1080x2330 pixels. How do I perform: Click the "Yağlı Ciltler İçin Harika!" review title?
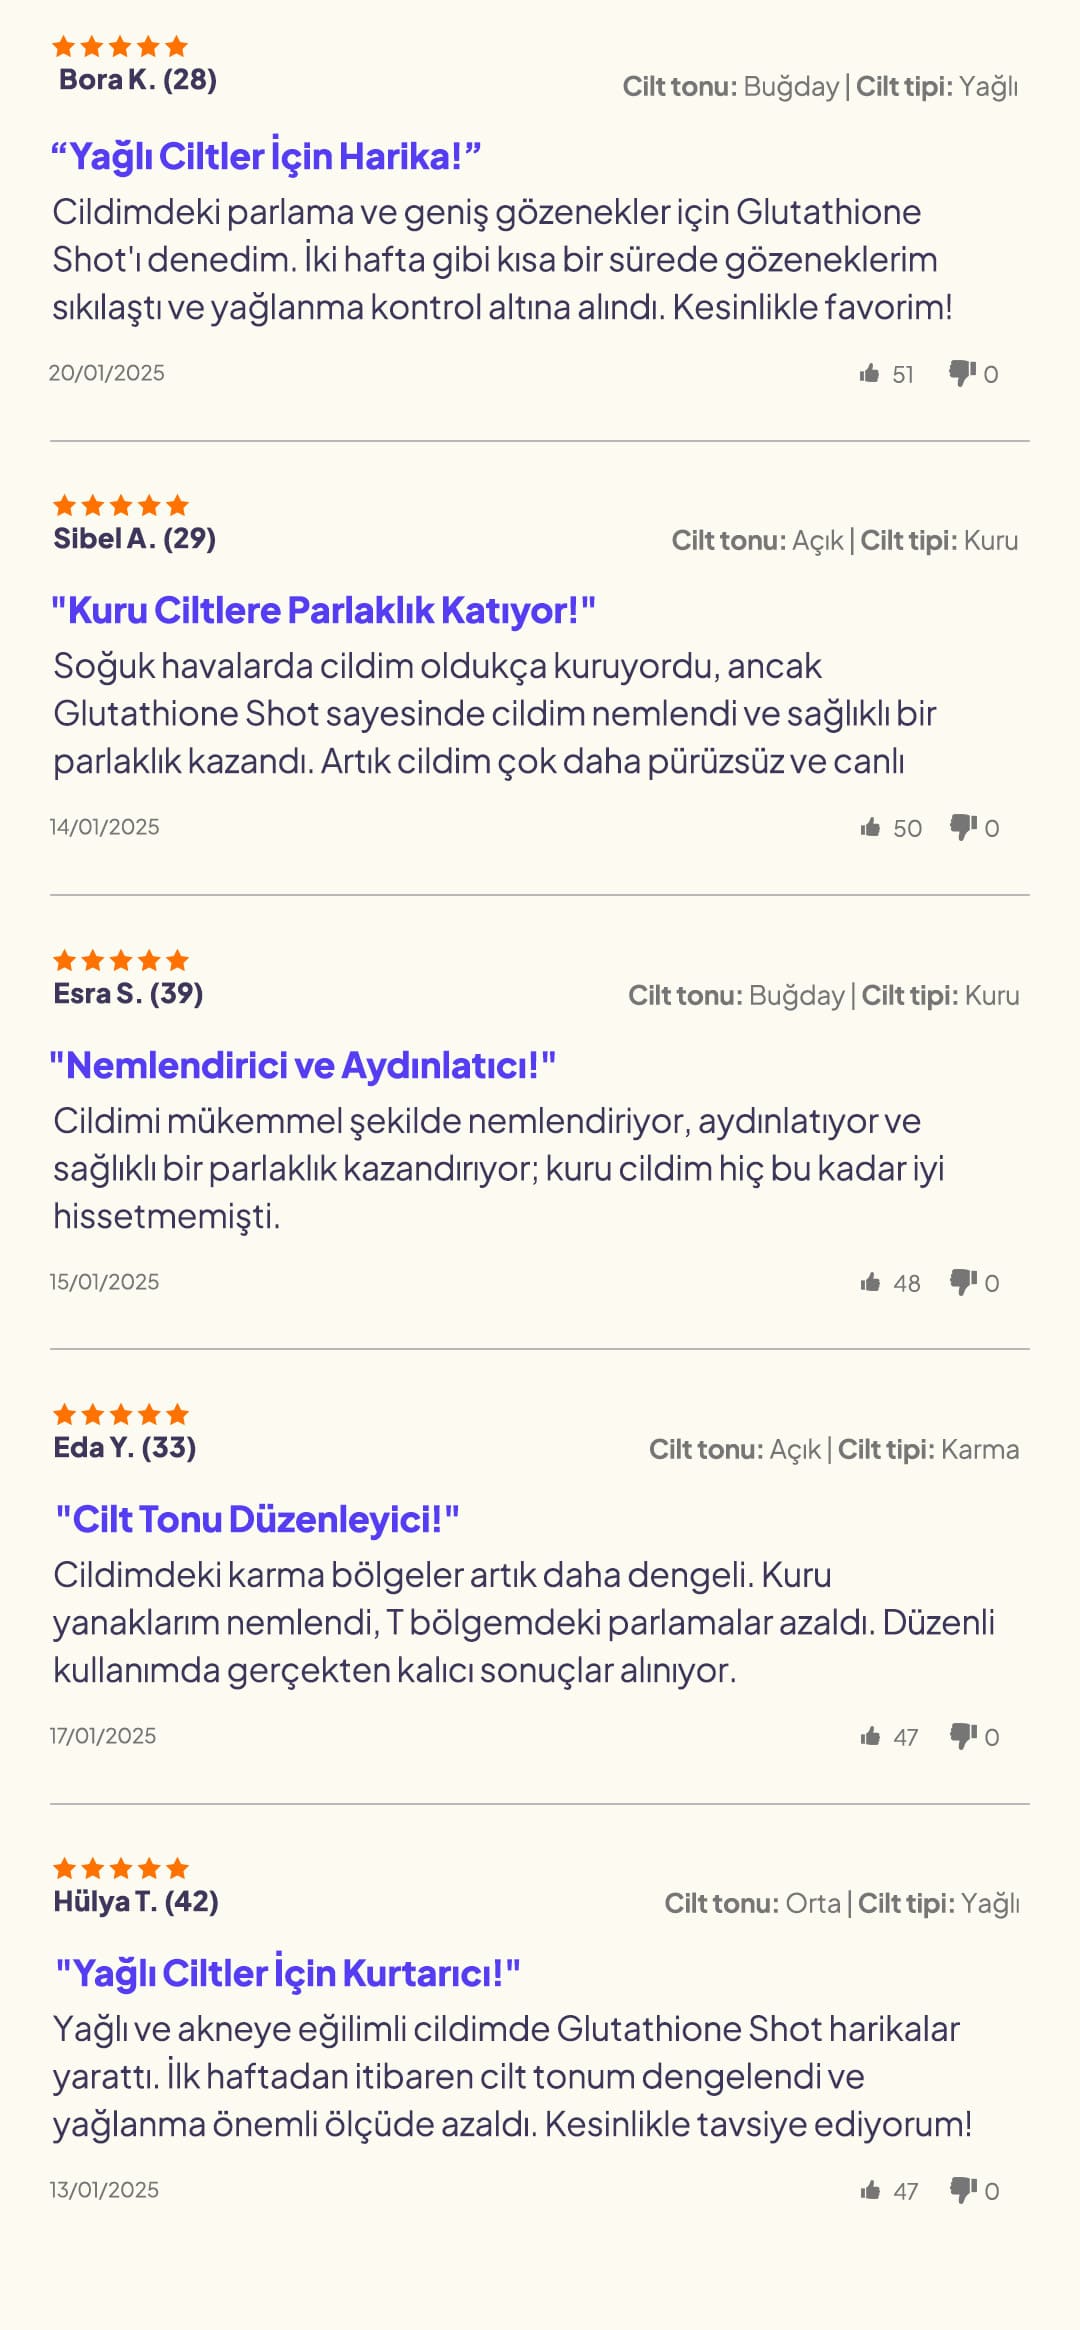click(266, 157)
